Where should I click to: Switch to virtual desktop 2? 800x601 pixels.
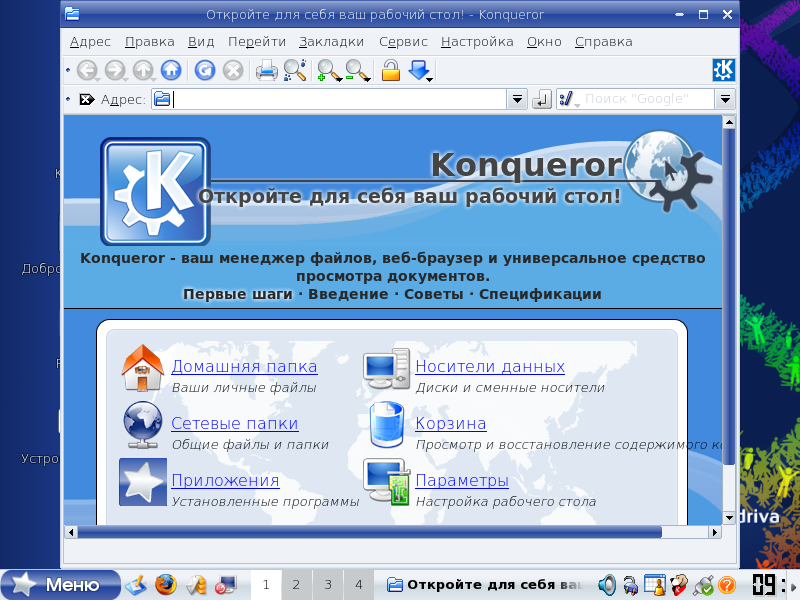click(x=296, y=585)
